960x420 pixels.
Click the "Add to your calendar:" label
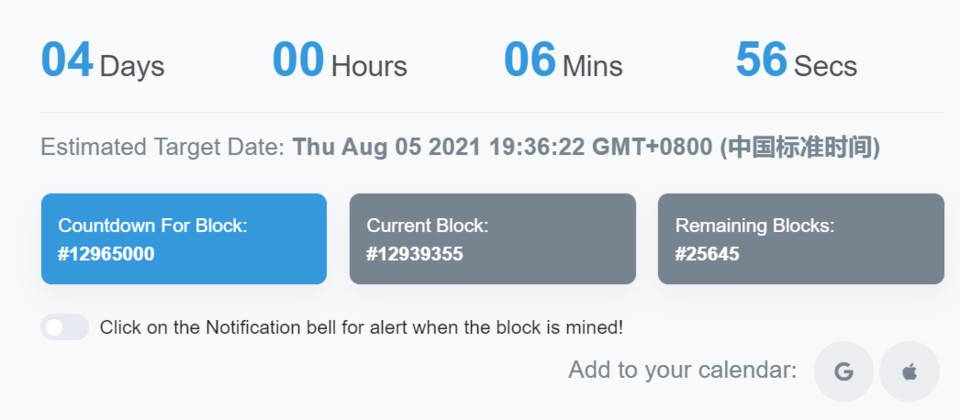coord(682,370)
